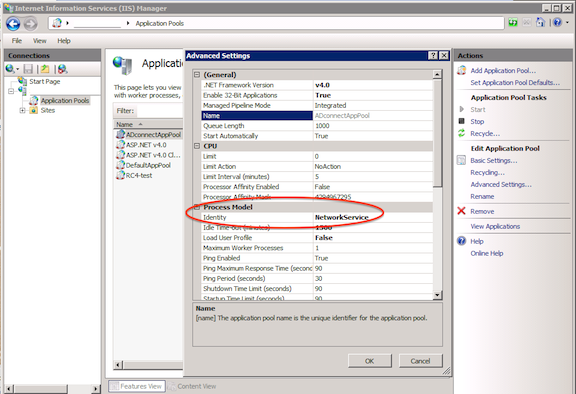This screenshot has height=394, width=576.
Task: Click the Help question mark icon in Actions
Action: pyautogui.click(x=461, y=241)
